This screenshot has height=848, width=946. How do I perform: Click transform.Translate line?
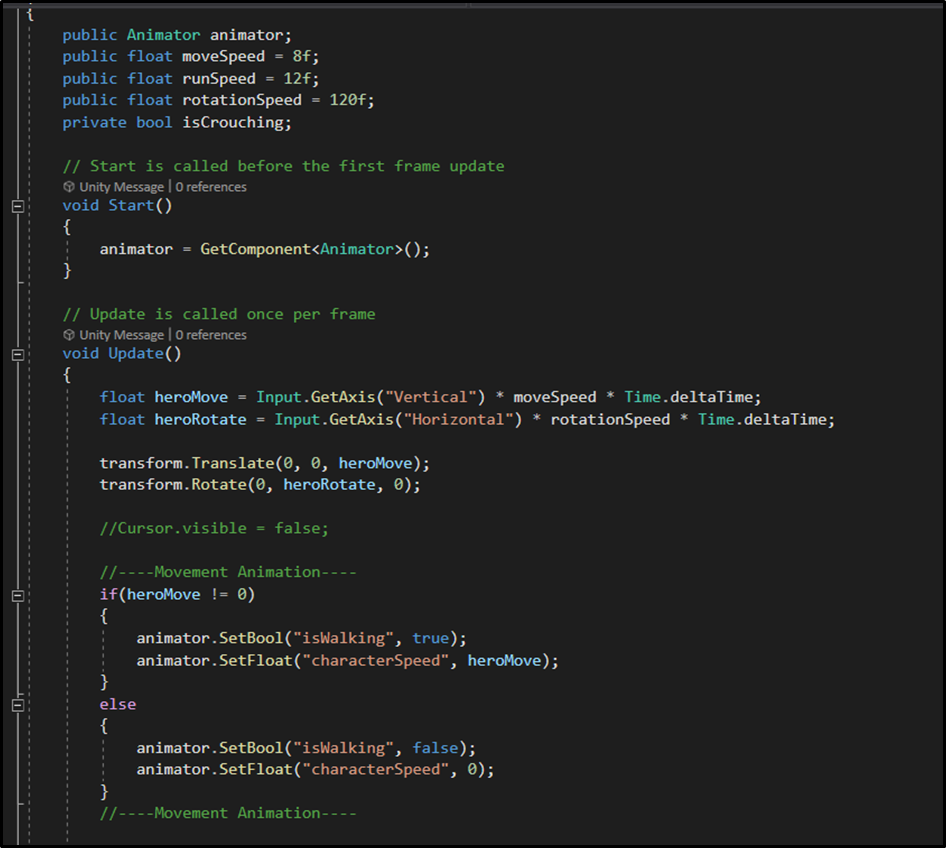(264, 463)
